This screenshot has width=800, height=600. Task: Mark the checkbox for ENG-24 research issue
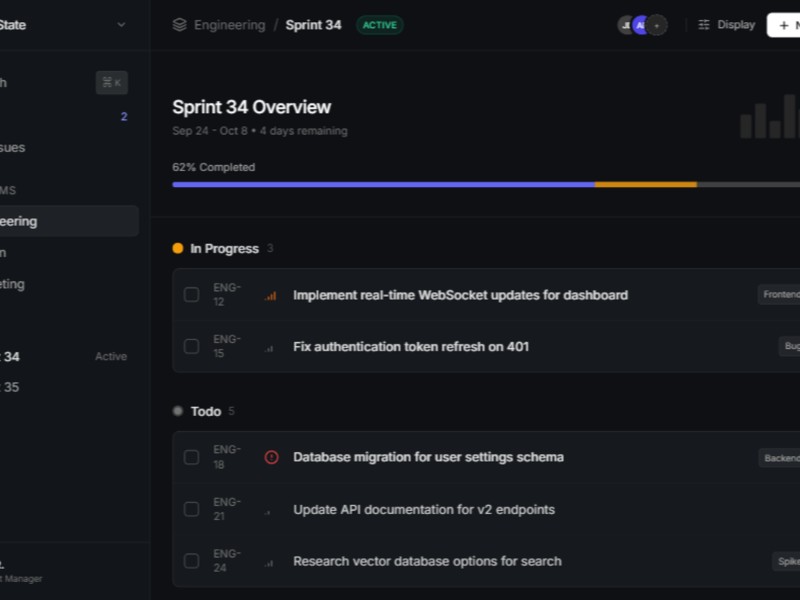click(x=191, y=561)
